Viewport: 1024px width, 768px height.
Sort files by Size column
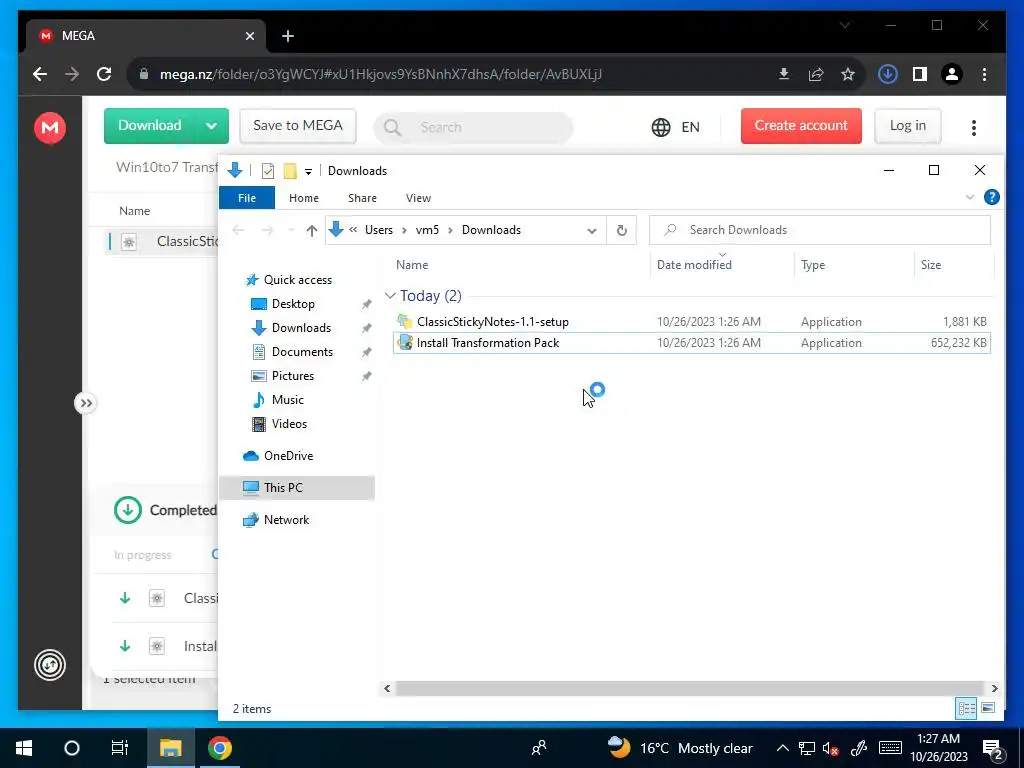pyautogui.click(x=931, y=264)
